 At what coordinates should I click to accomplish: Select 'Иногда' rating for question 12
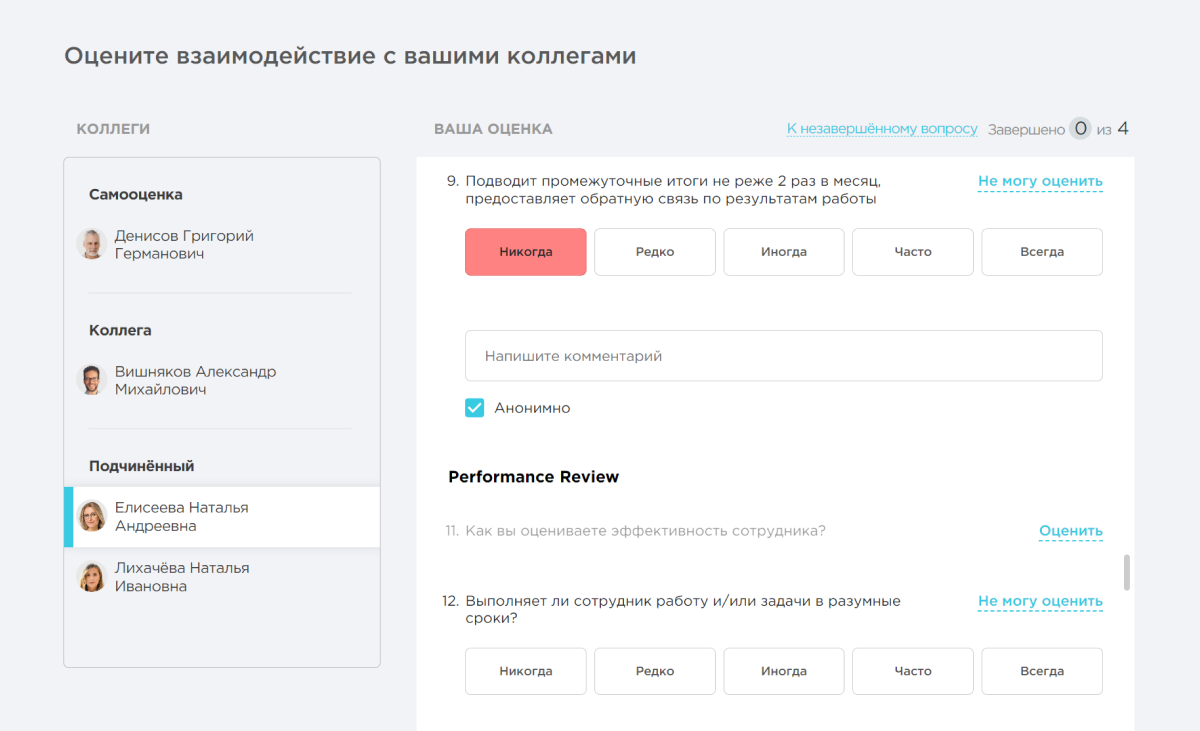(x=783, y=670)
